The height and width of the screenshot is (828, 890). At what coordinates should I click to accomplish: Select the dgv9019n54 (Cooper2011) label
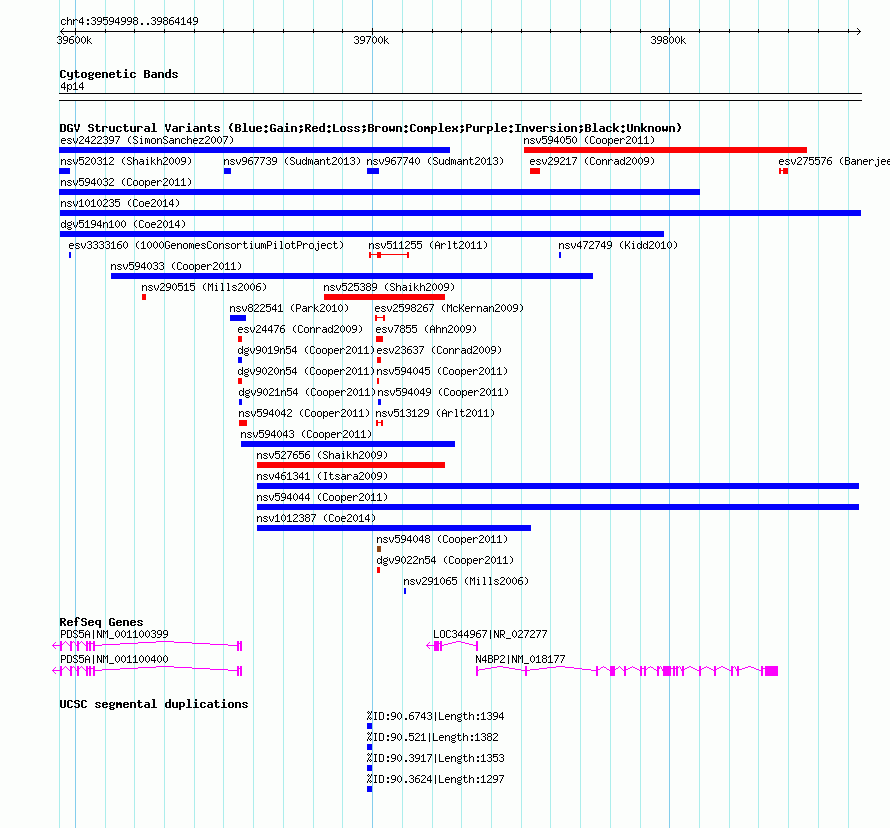point(307,350)
